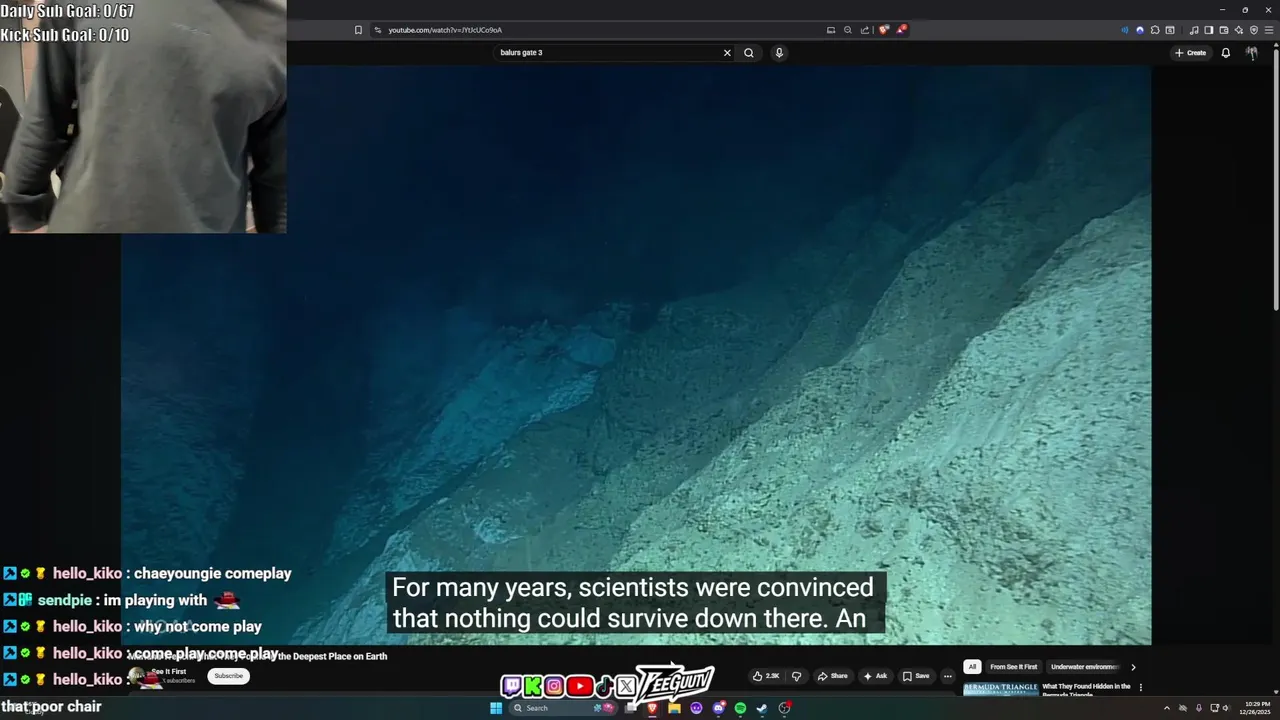This screenshot has height=720, width=1280.
Task: Open File Explorer from the taskbar
Action: [x=674, y=708]
